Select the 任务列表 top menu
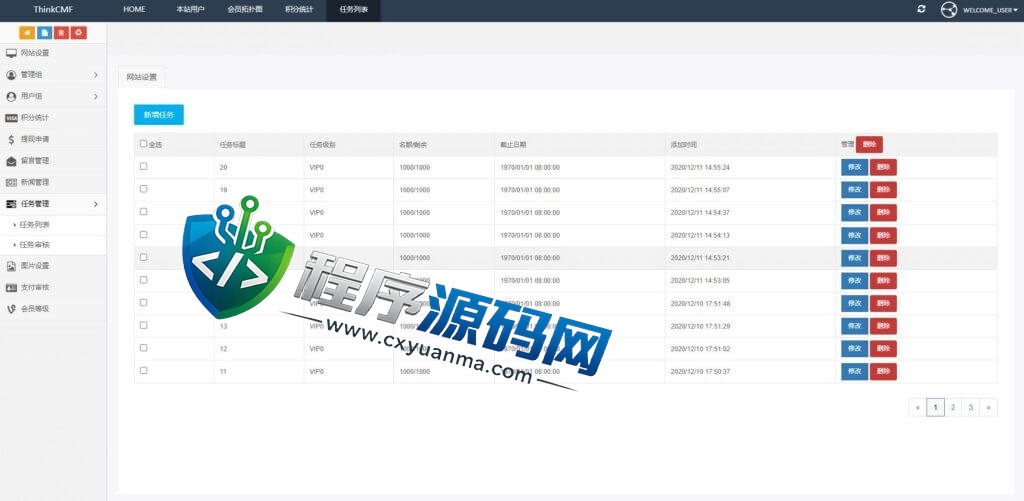The image size is (1024, 501). coord(353,10)
